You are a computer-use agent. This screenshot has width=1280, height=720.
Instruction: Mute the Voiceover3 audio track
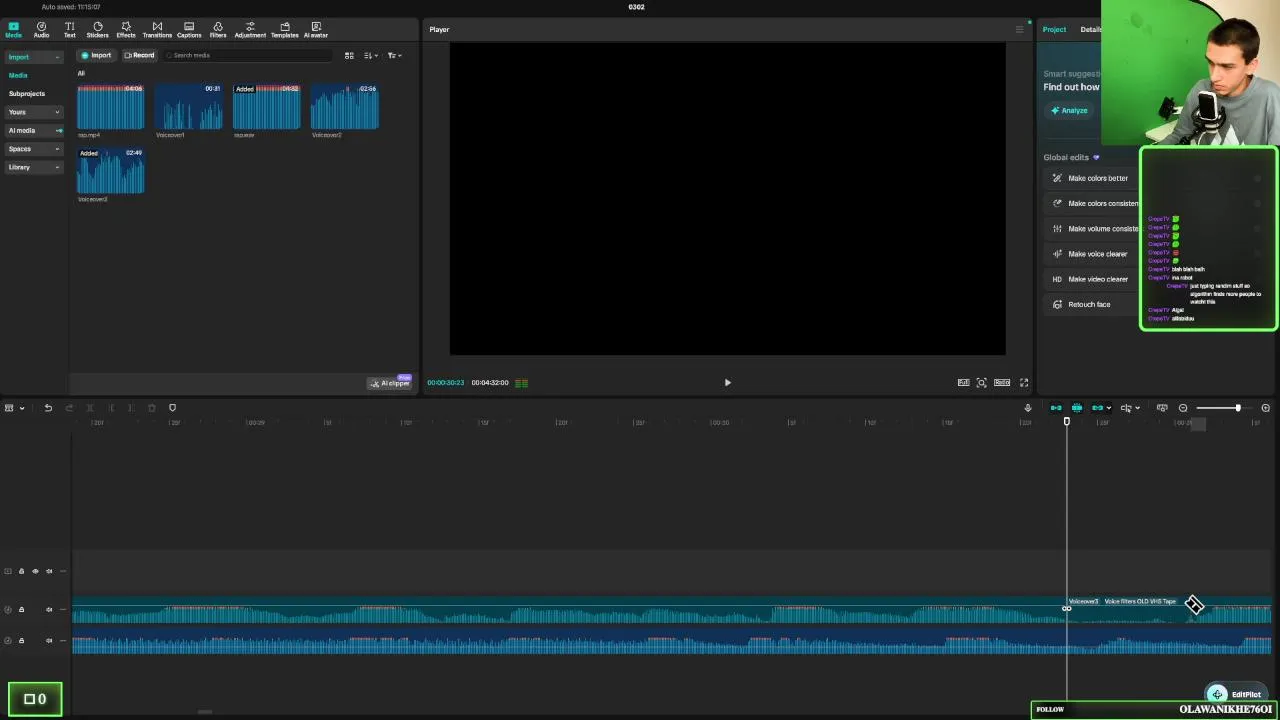point(49,609)
